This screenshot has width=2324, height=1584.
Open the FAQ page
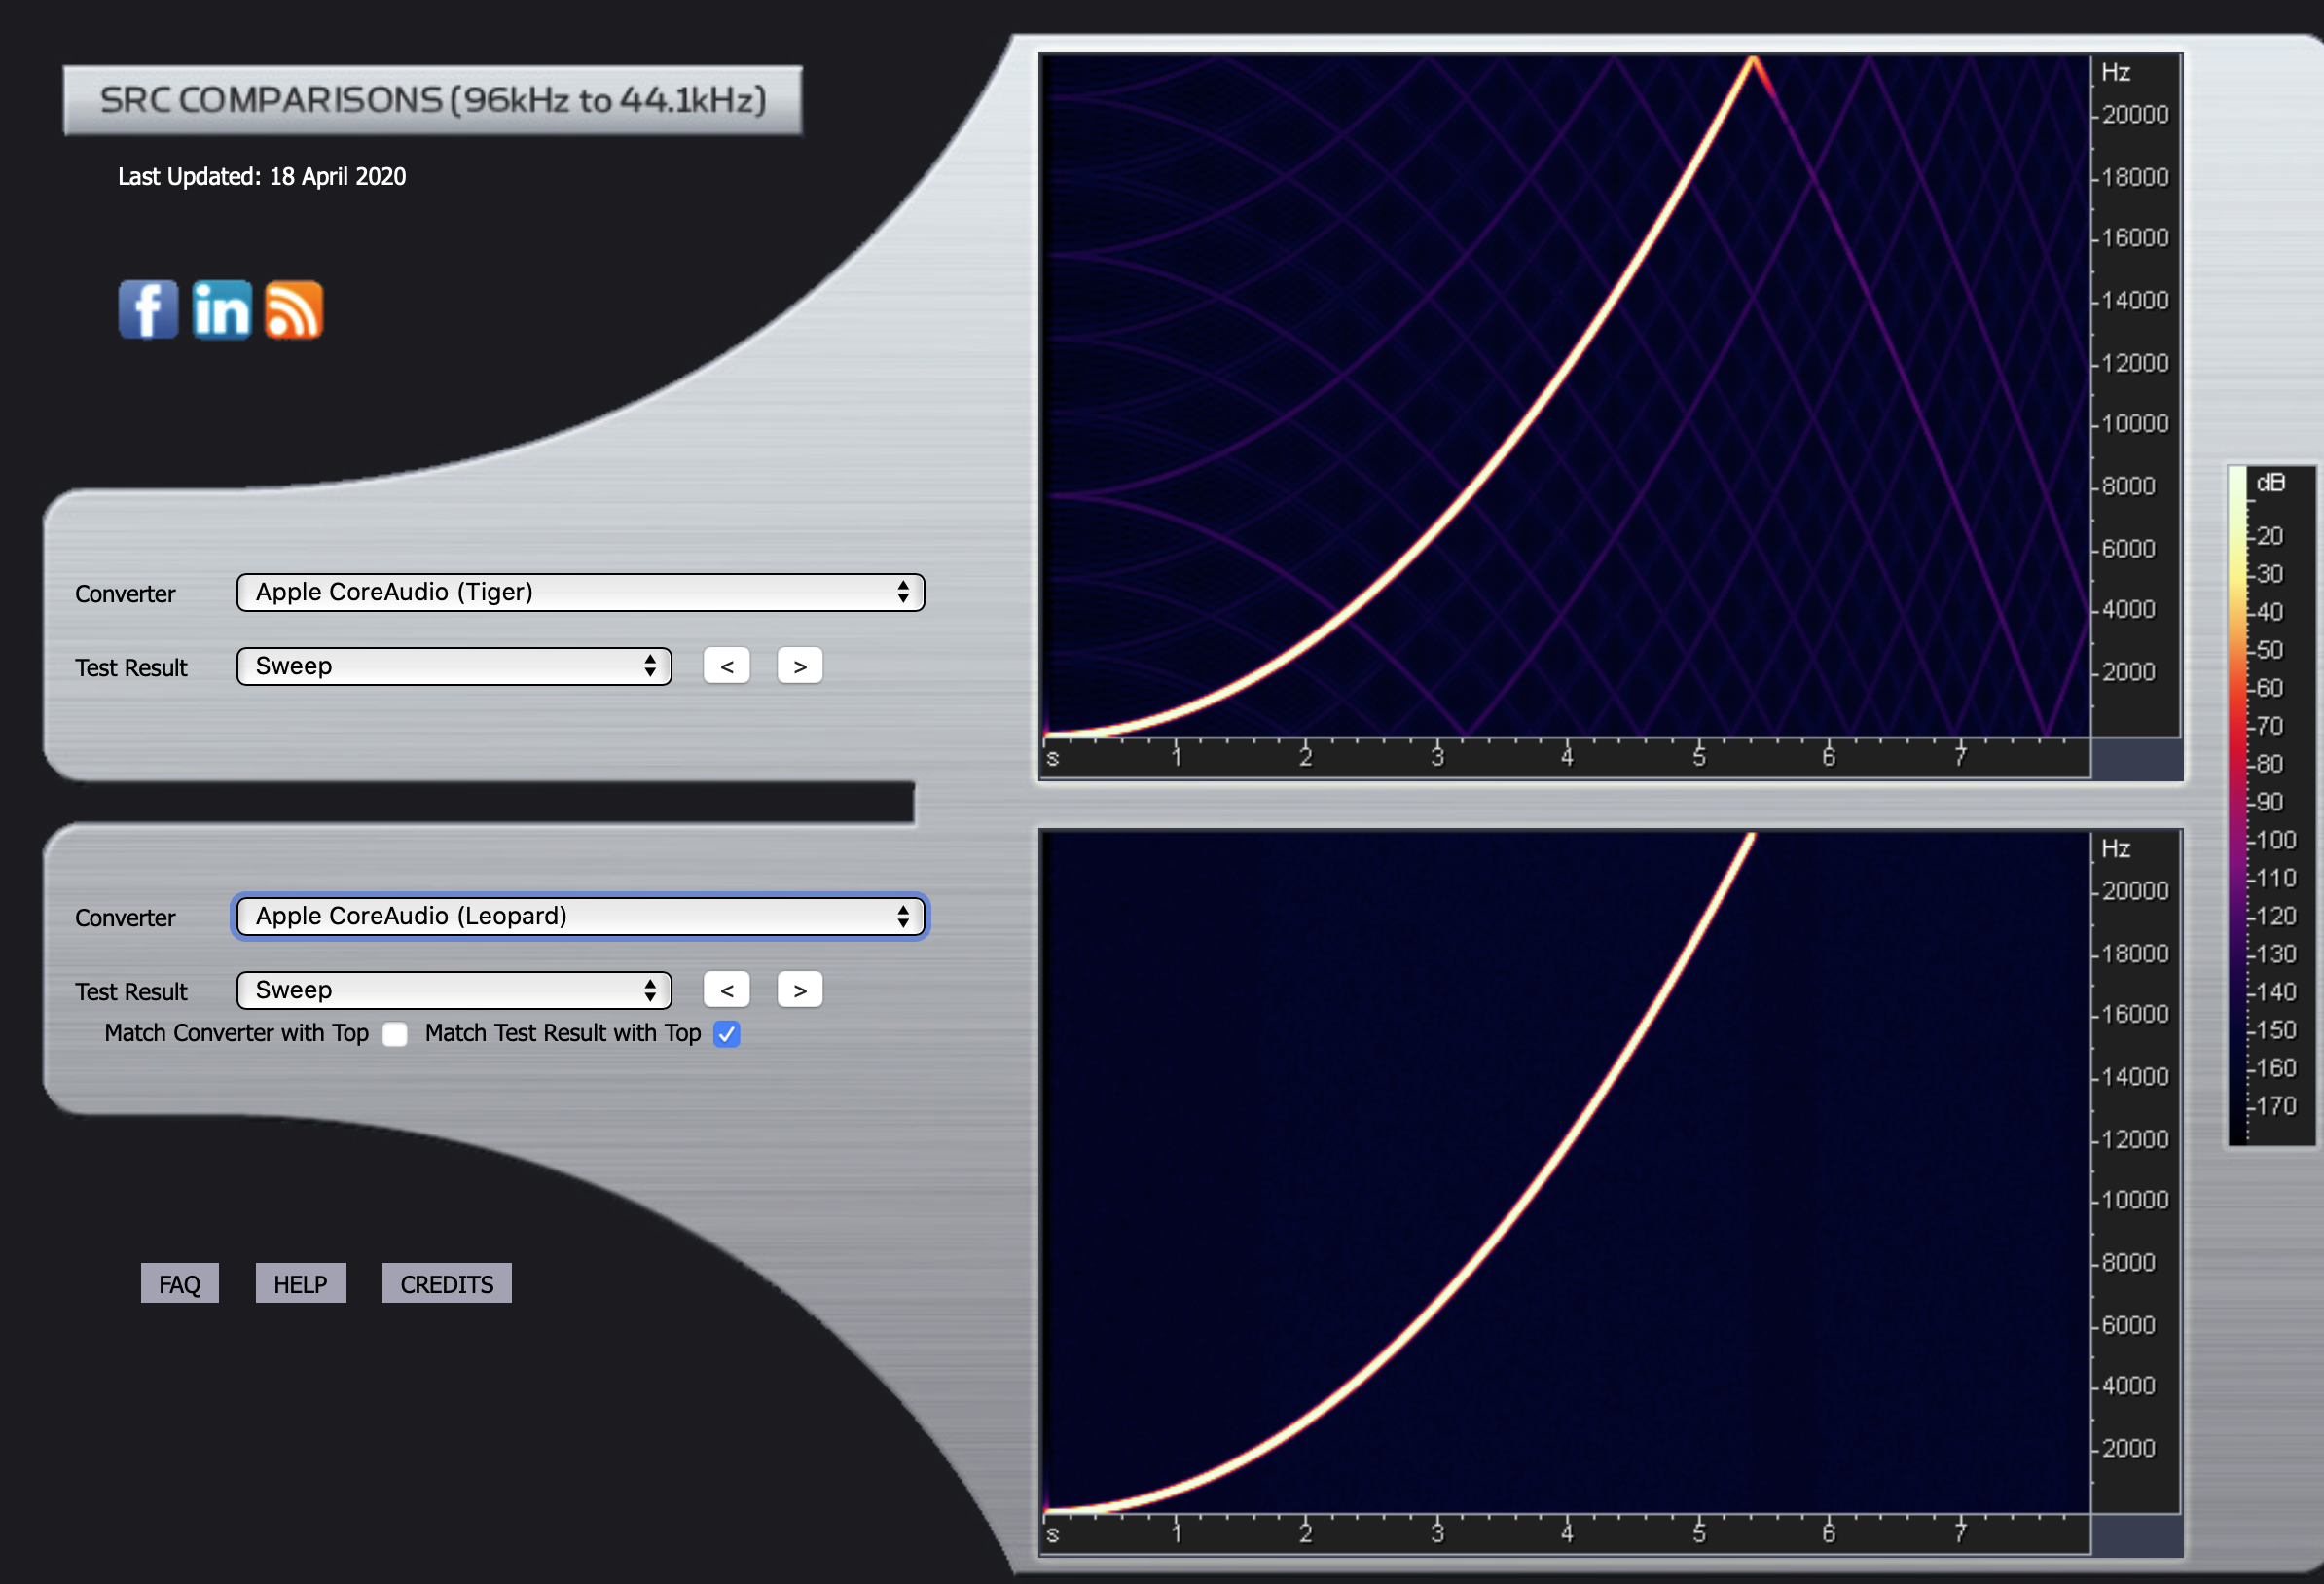coord(180,1284)
